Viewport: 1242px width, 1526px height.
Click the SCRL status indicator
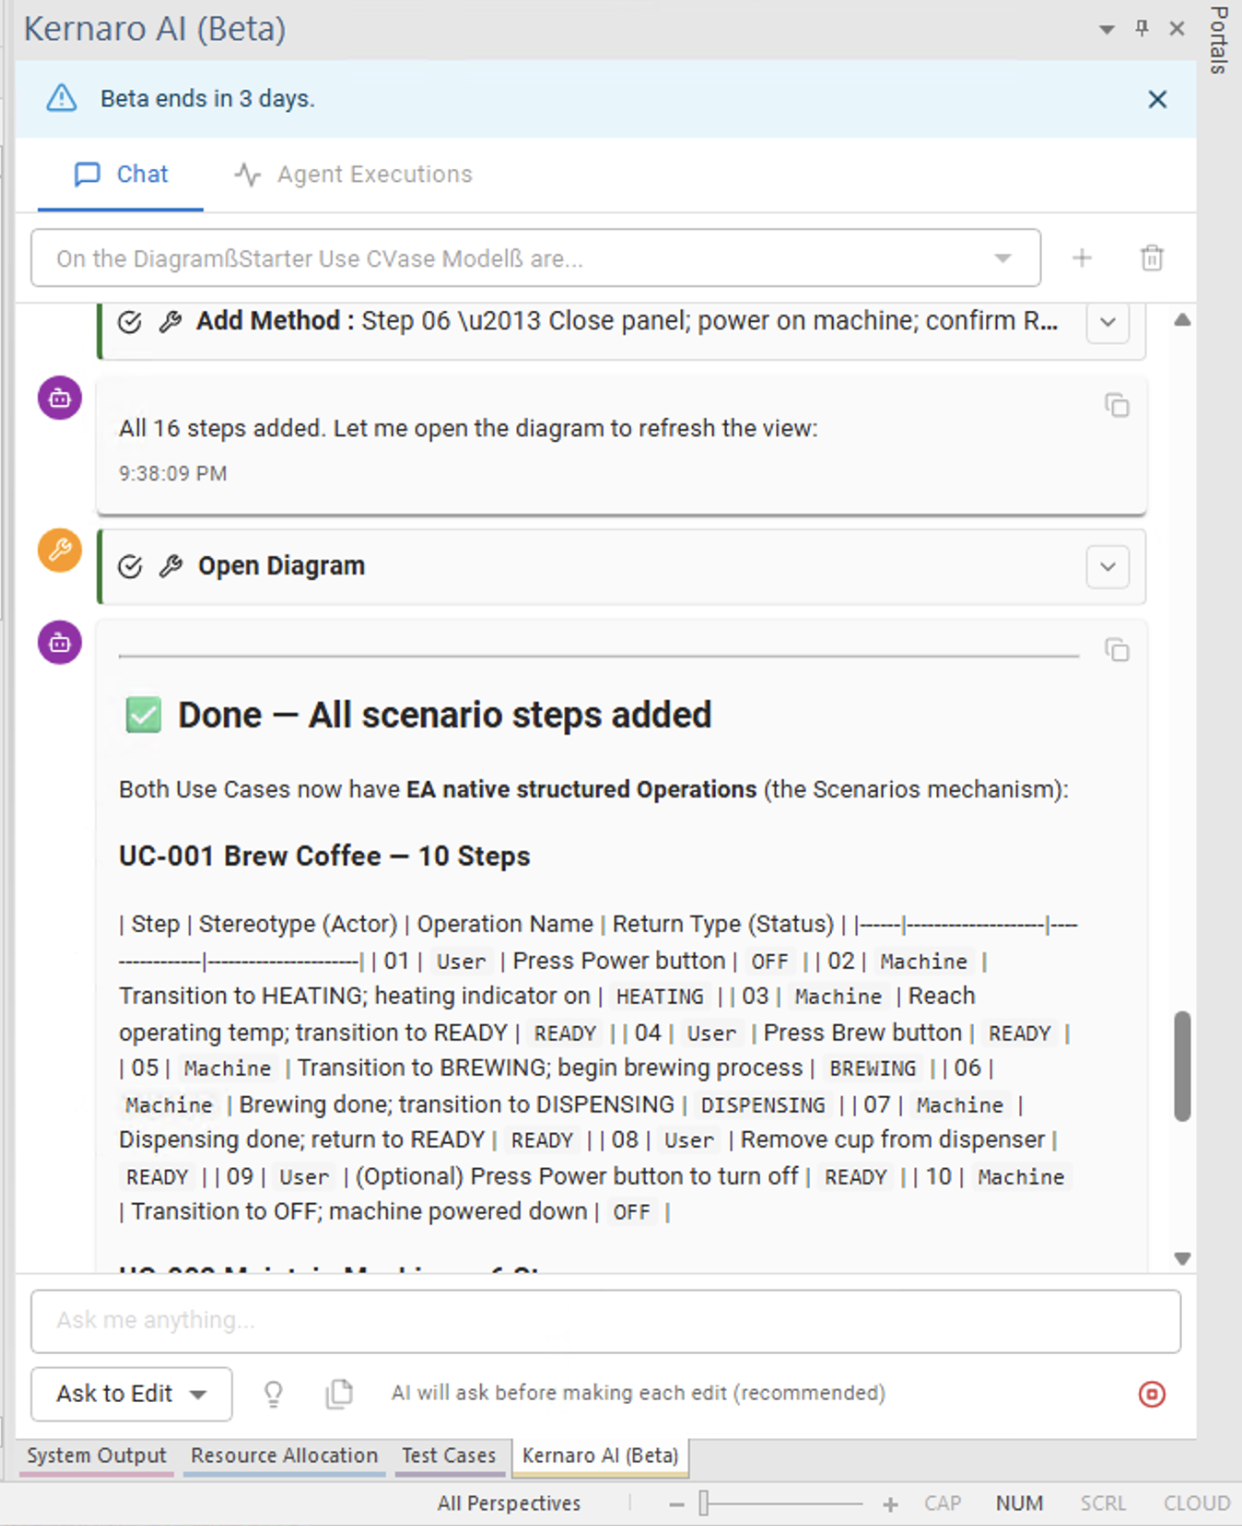click(x=1103, y=1503)
